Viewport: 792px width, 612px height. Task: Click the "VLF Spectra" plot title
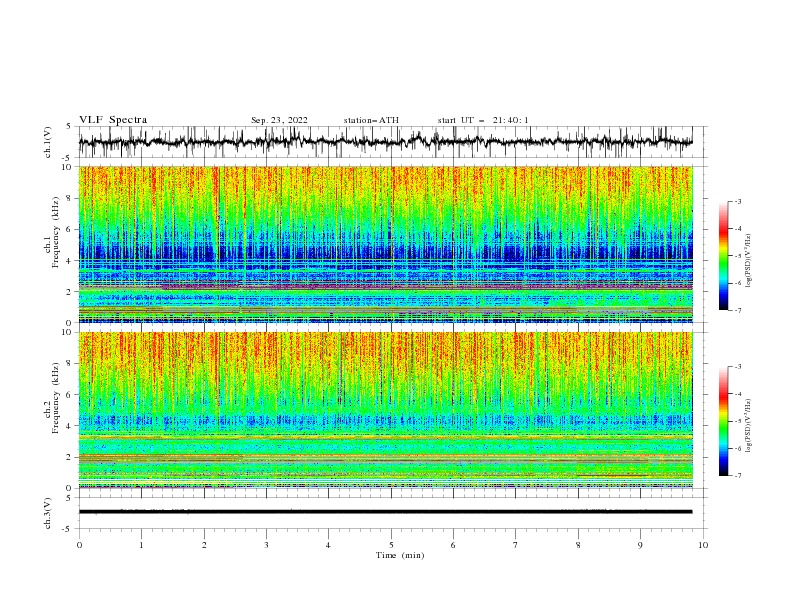[113, 120]
